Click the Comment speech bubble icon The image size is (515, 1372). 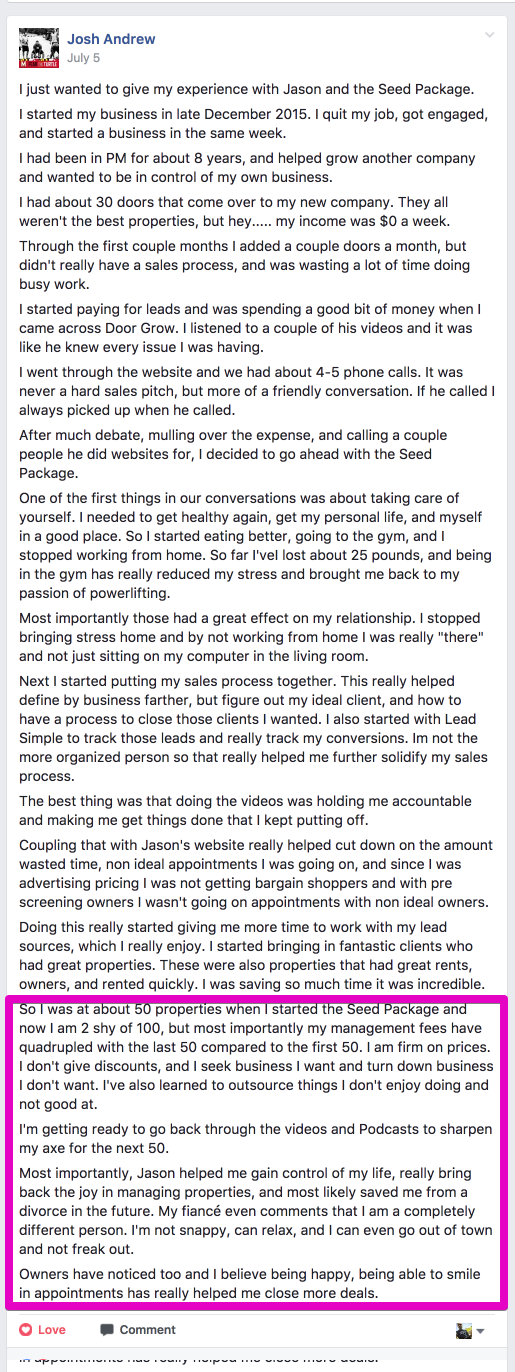point(106,1330)
